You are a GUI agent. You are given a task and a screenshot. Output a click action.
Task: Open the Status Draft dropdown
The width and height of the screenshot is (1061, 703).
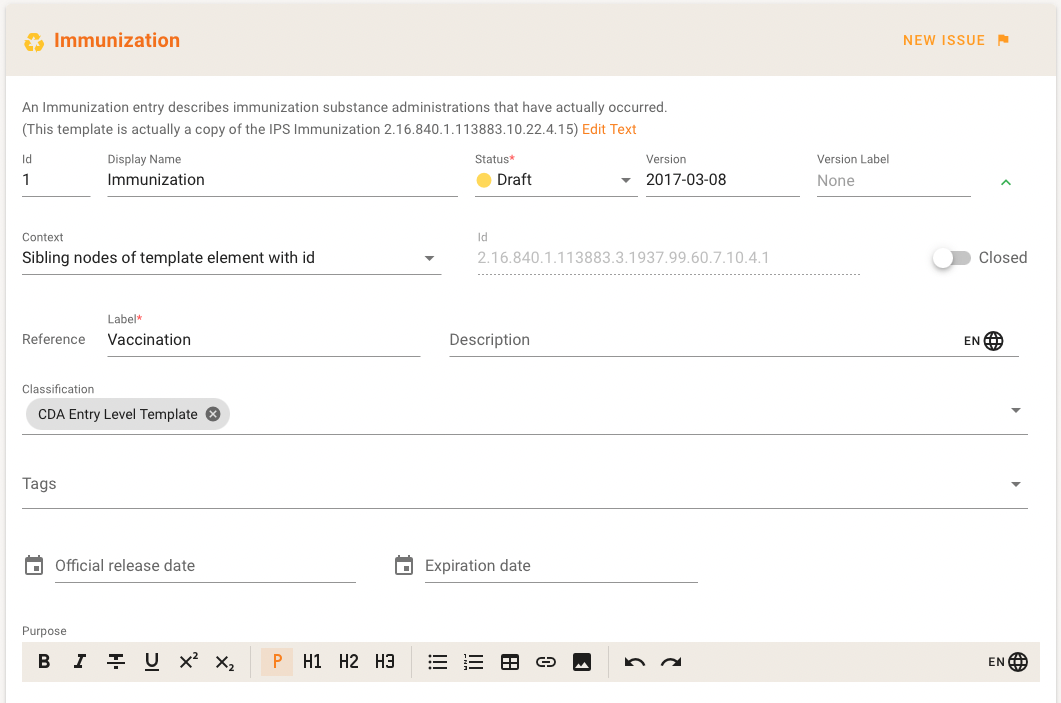626,181
